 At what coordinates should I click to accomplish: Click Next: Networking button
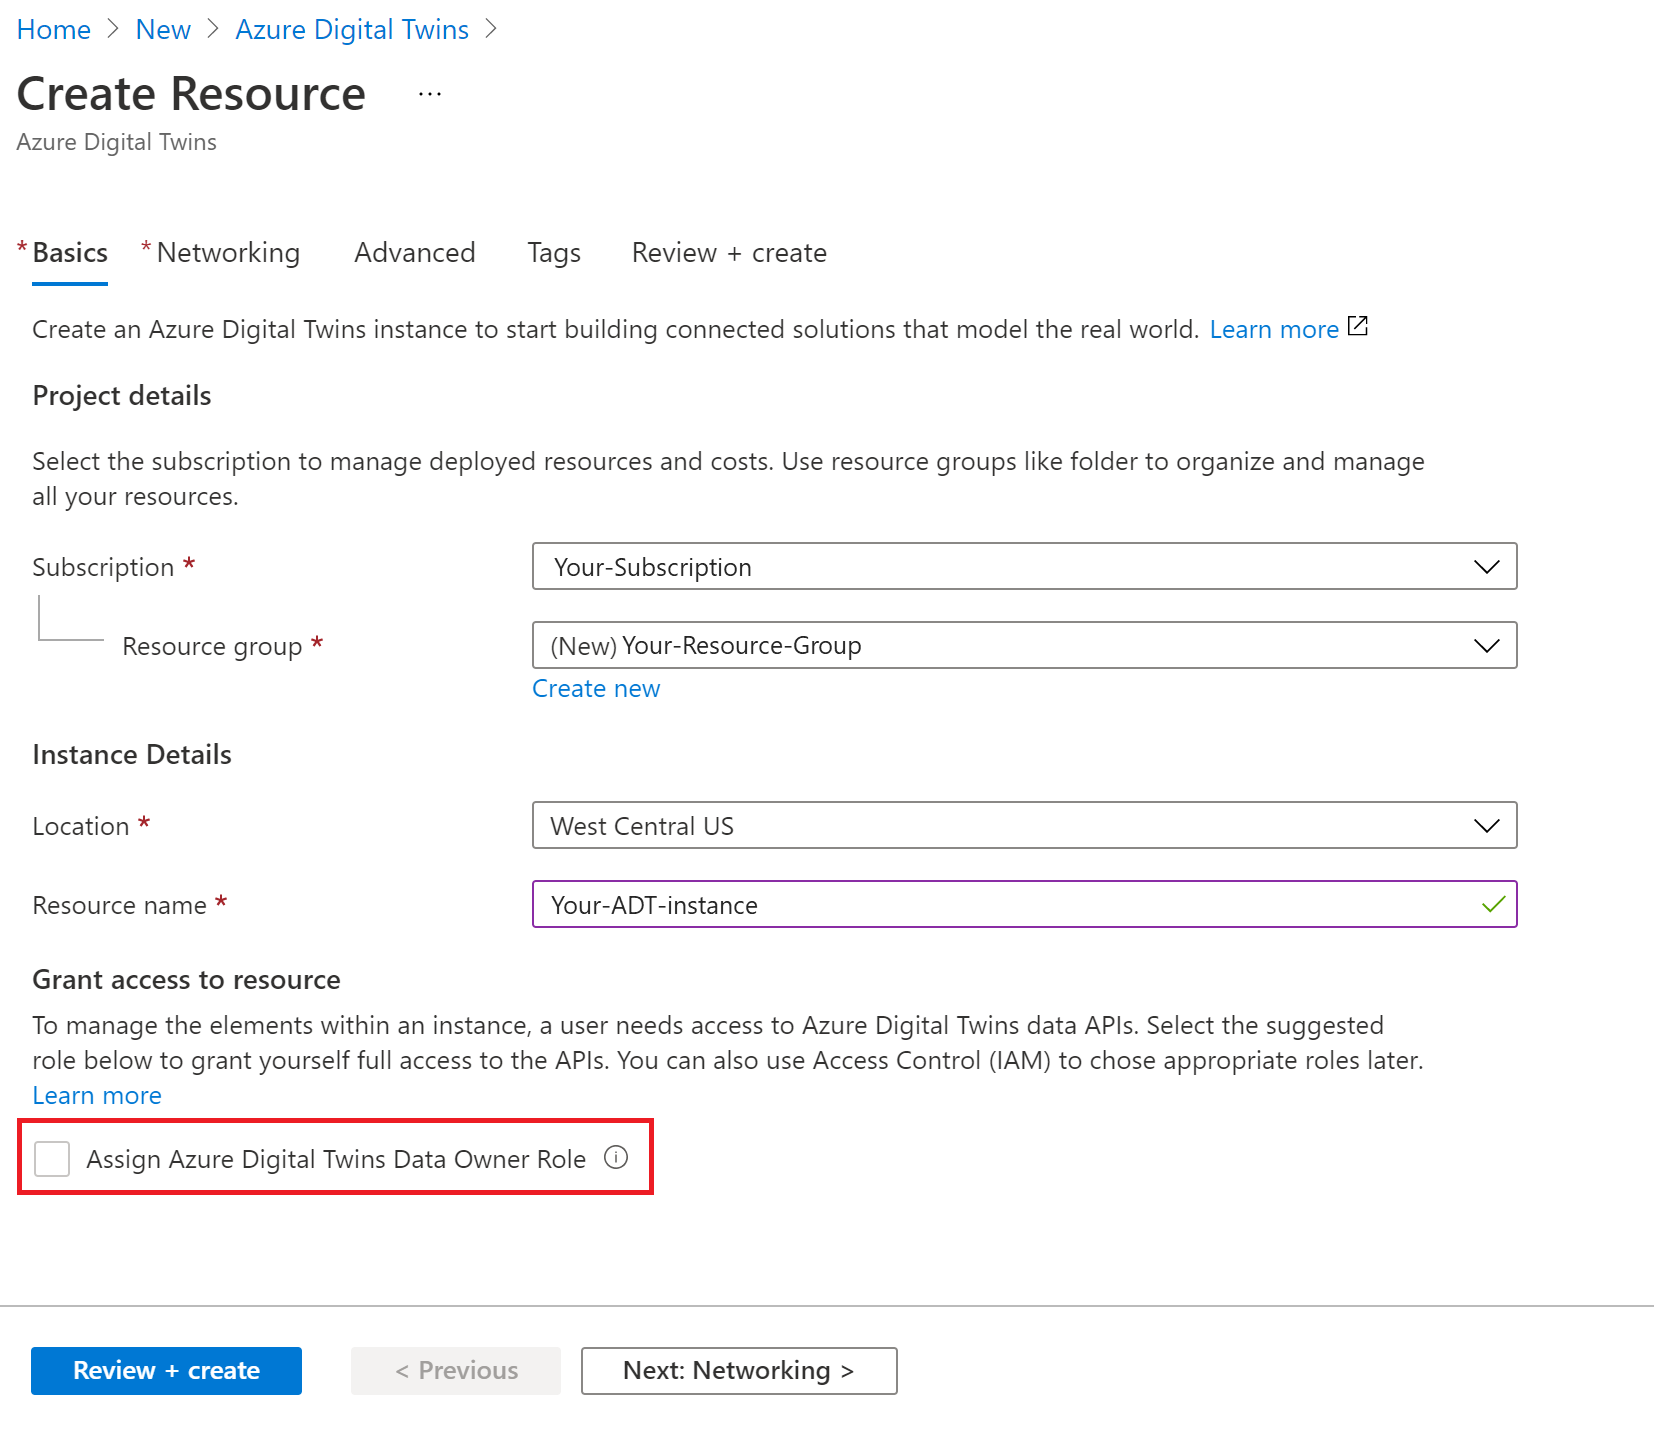pyautogui.click(x=739, y=1370)
